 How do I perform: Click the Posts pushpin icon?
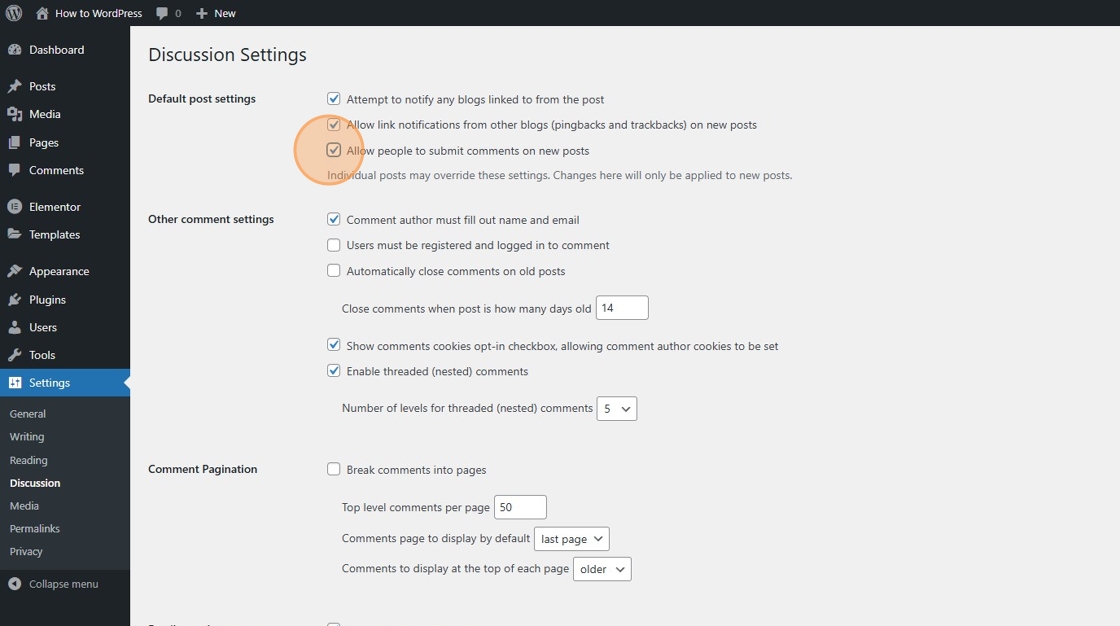point(14,86)
